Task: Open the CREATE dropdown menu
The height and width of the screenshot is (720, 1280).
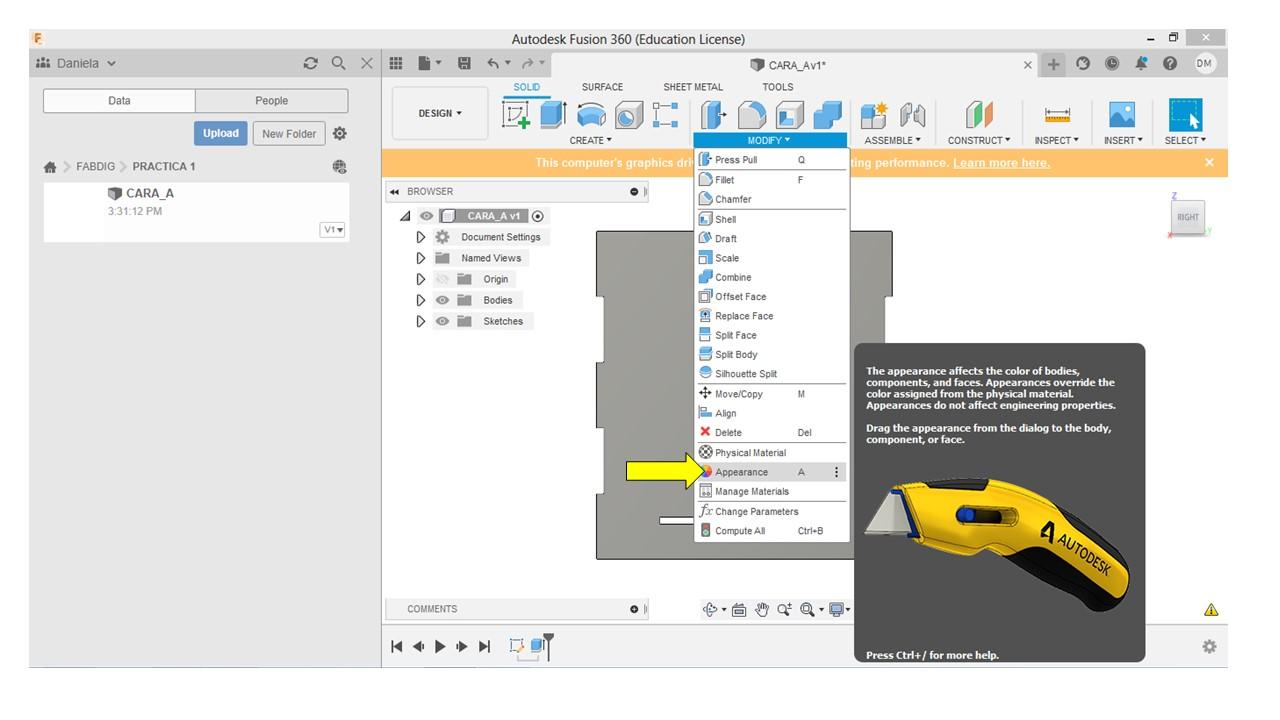Action: click(x=590, y=140)
